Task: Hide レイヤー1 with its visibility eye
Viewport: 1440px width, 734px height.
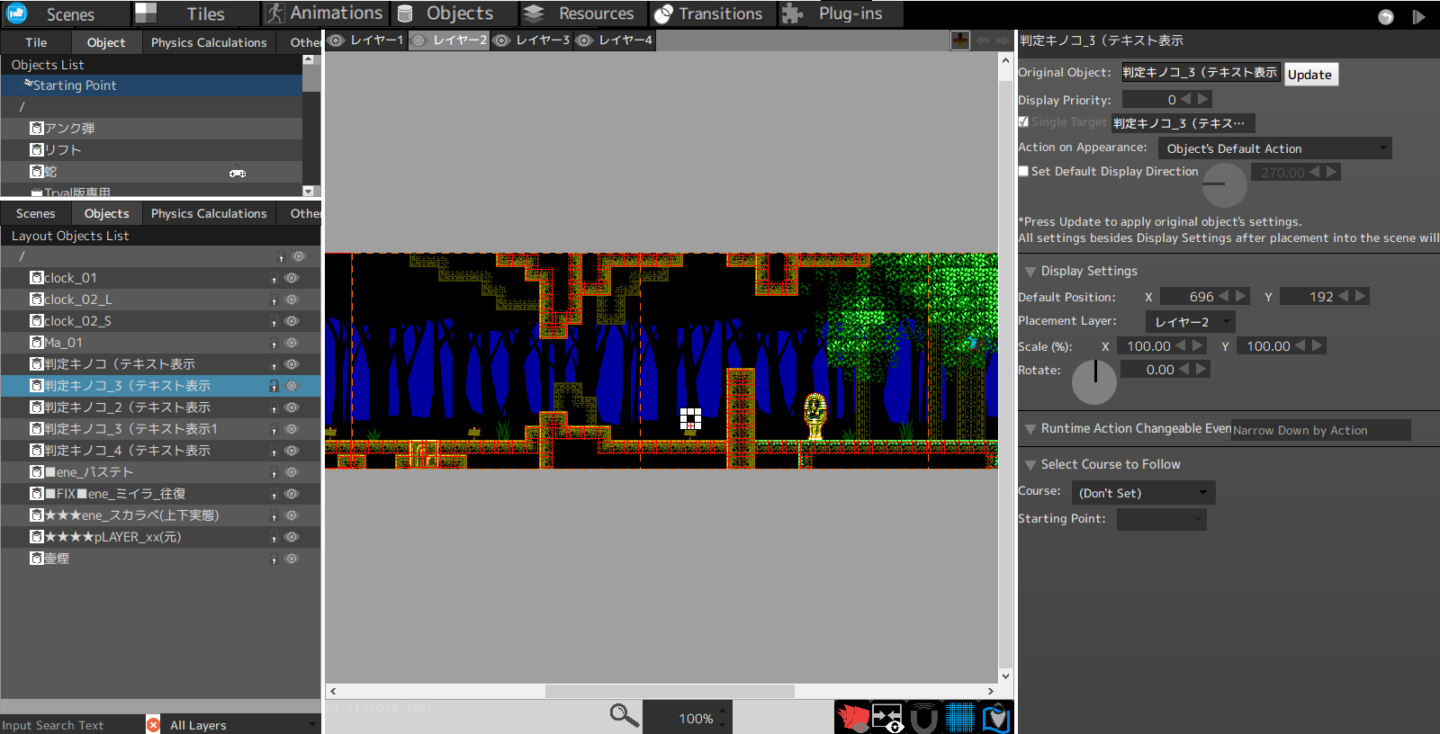Action: click(336, 40)
